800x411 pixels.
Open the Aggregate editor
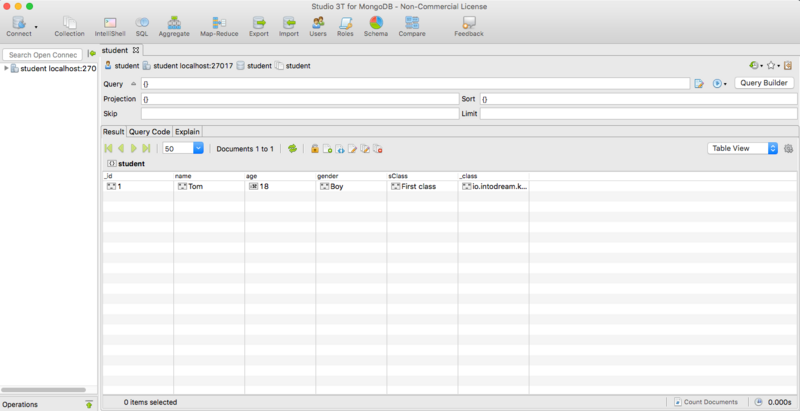tap(174, 26)
